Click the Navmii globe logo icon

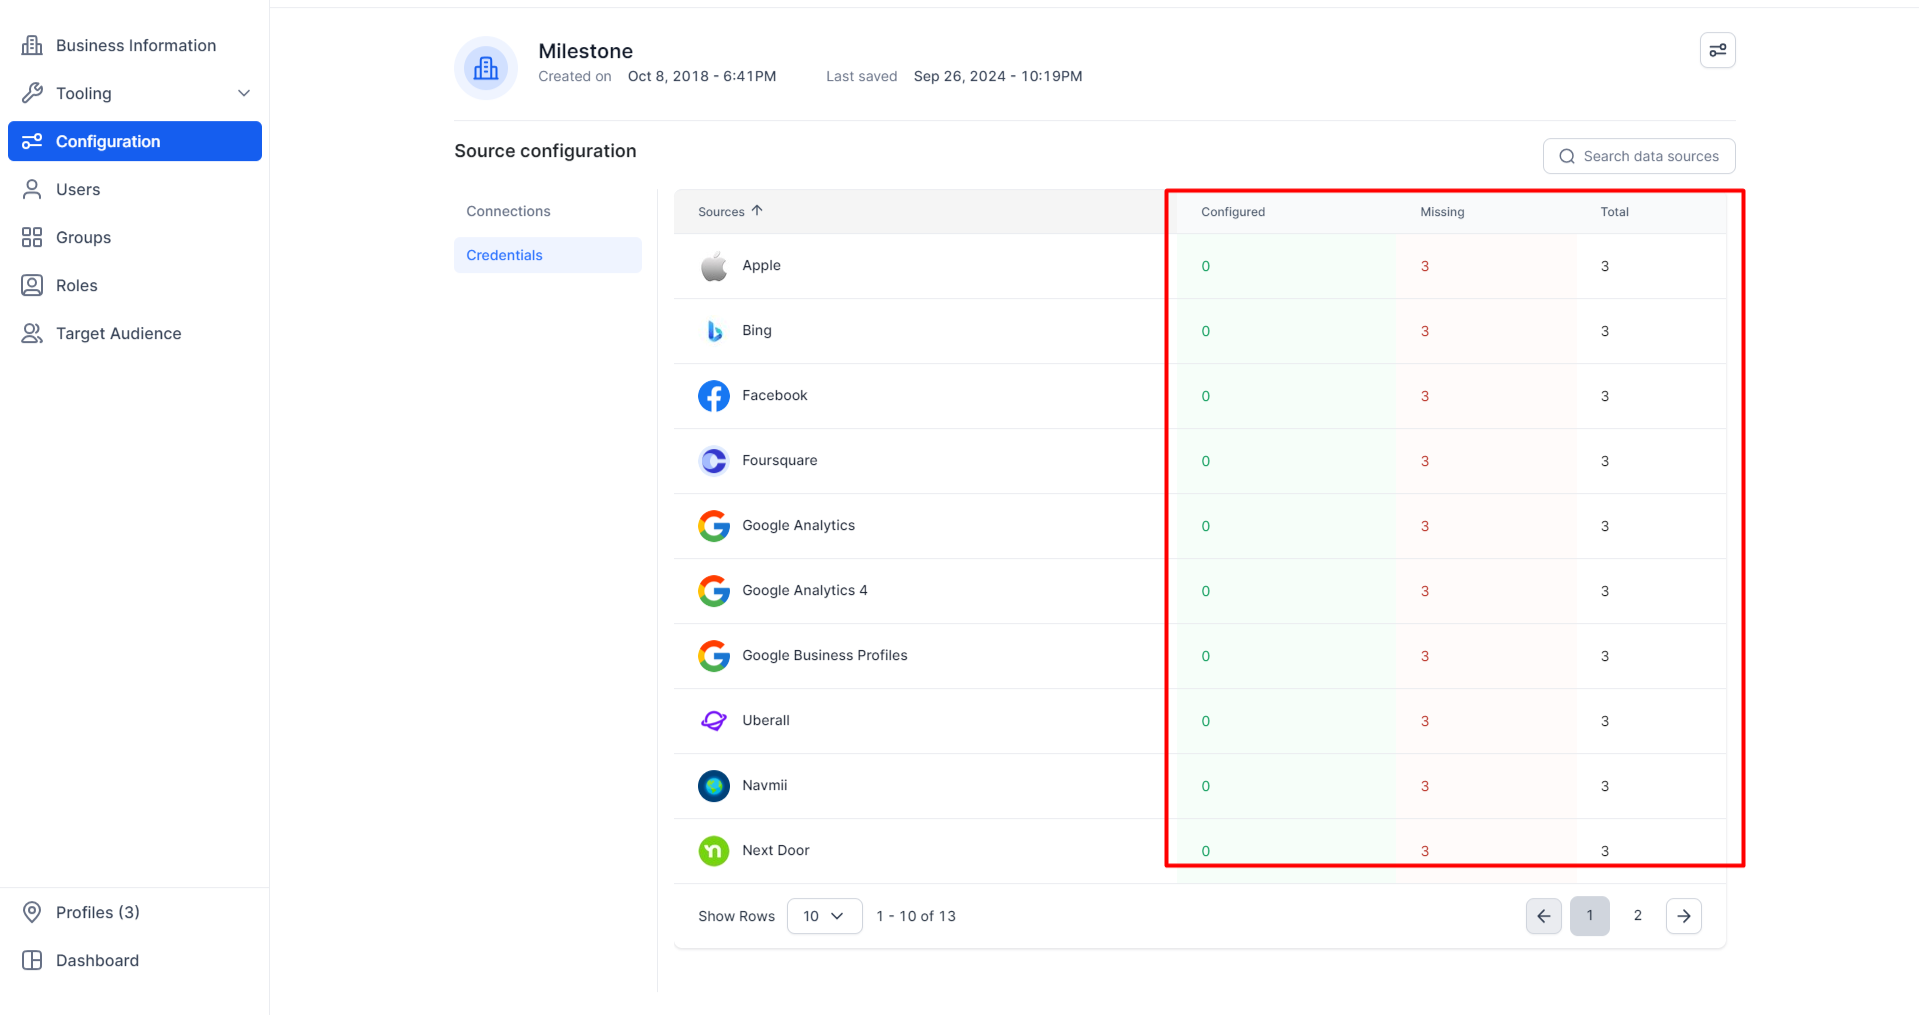point(714,786)
